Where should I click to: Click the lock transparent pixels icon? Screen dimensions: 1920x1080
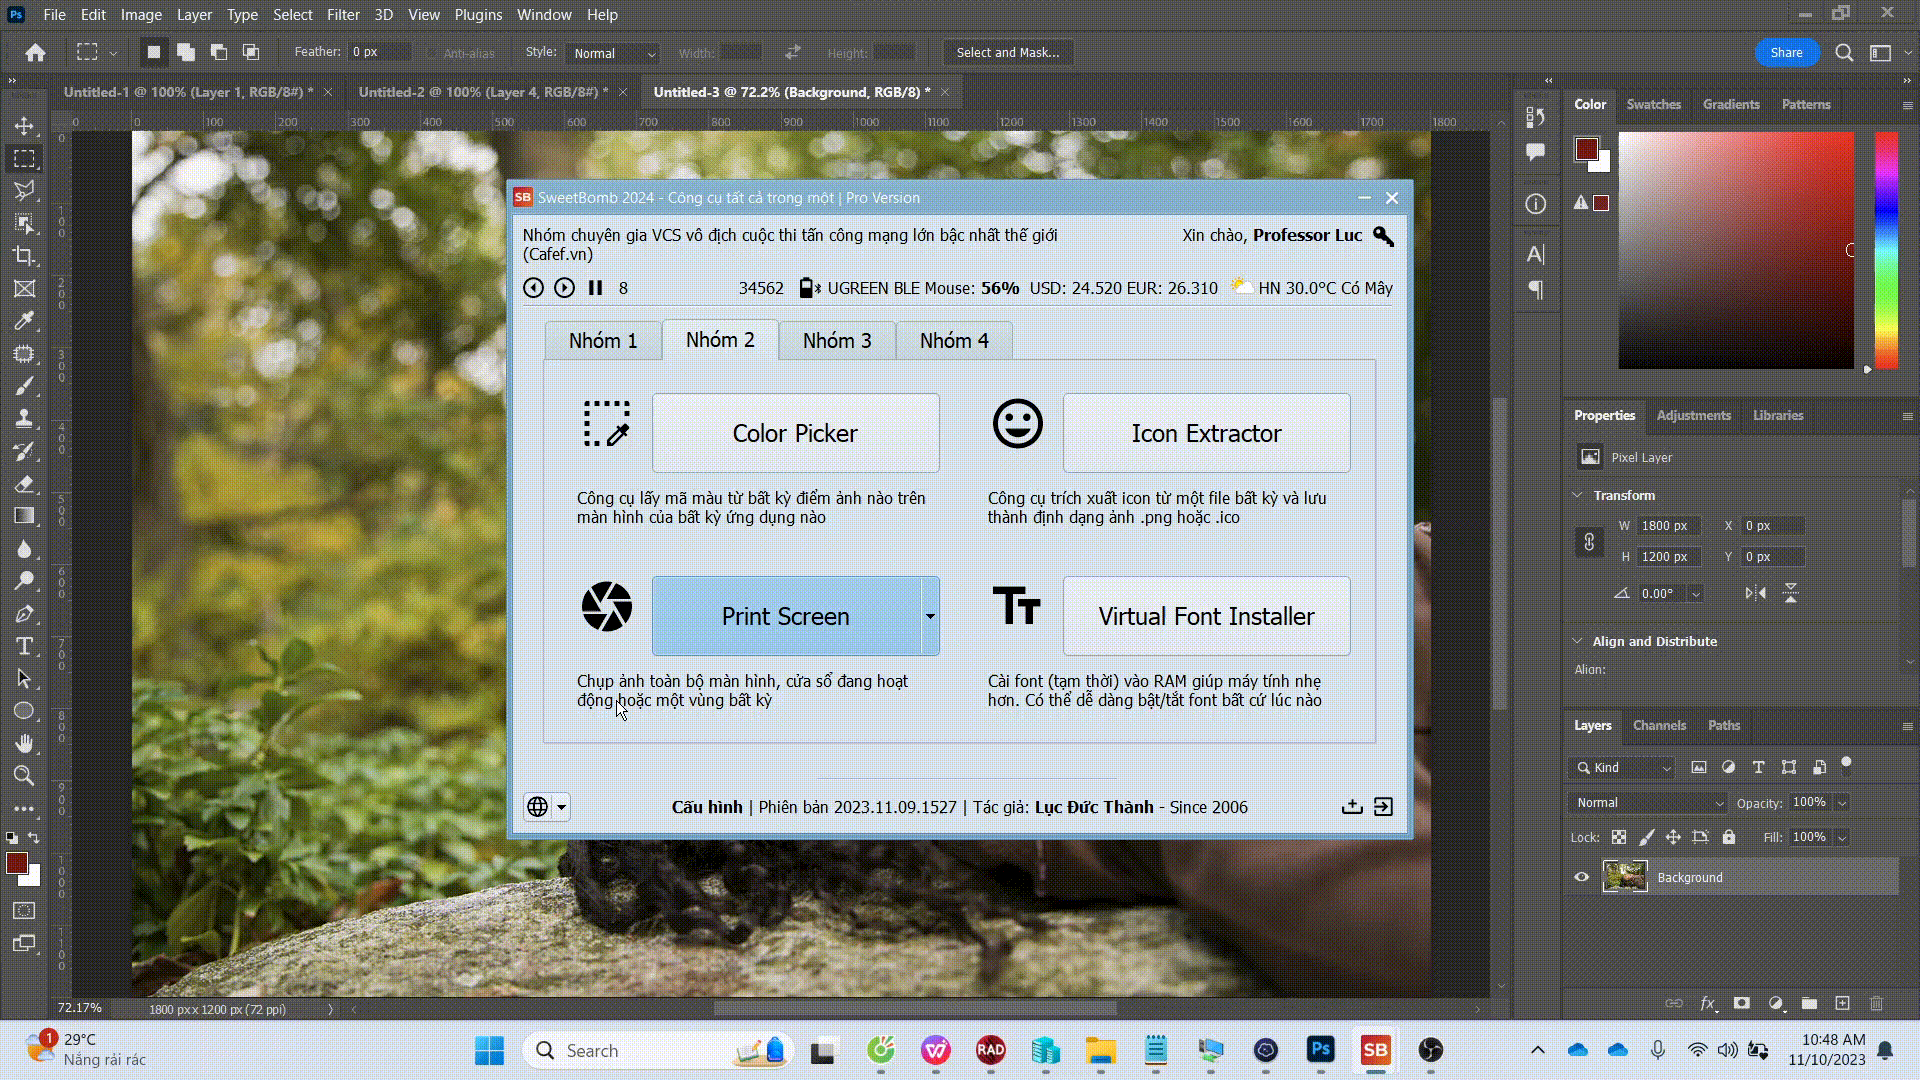pyautogui.click(x=1619, y=838)
